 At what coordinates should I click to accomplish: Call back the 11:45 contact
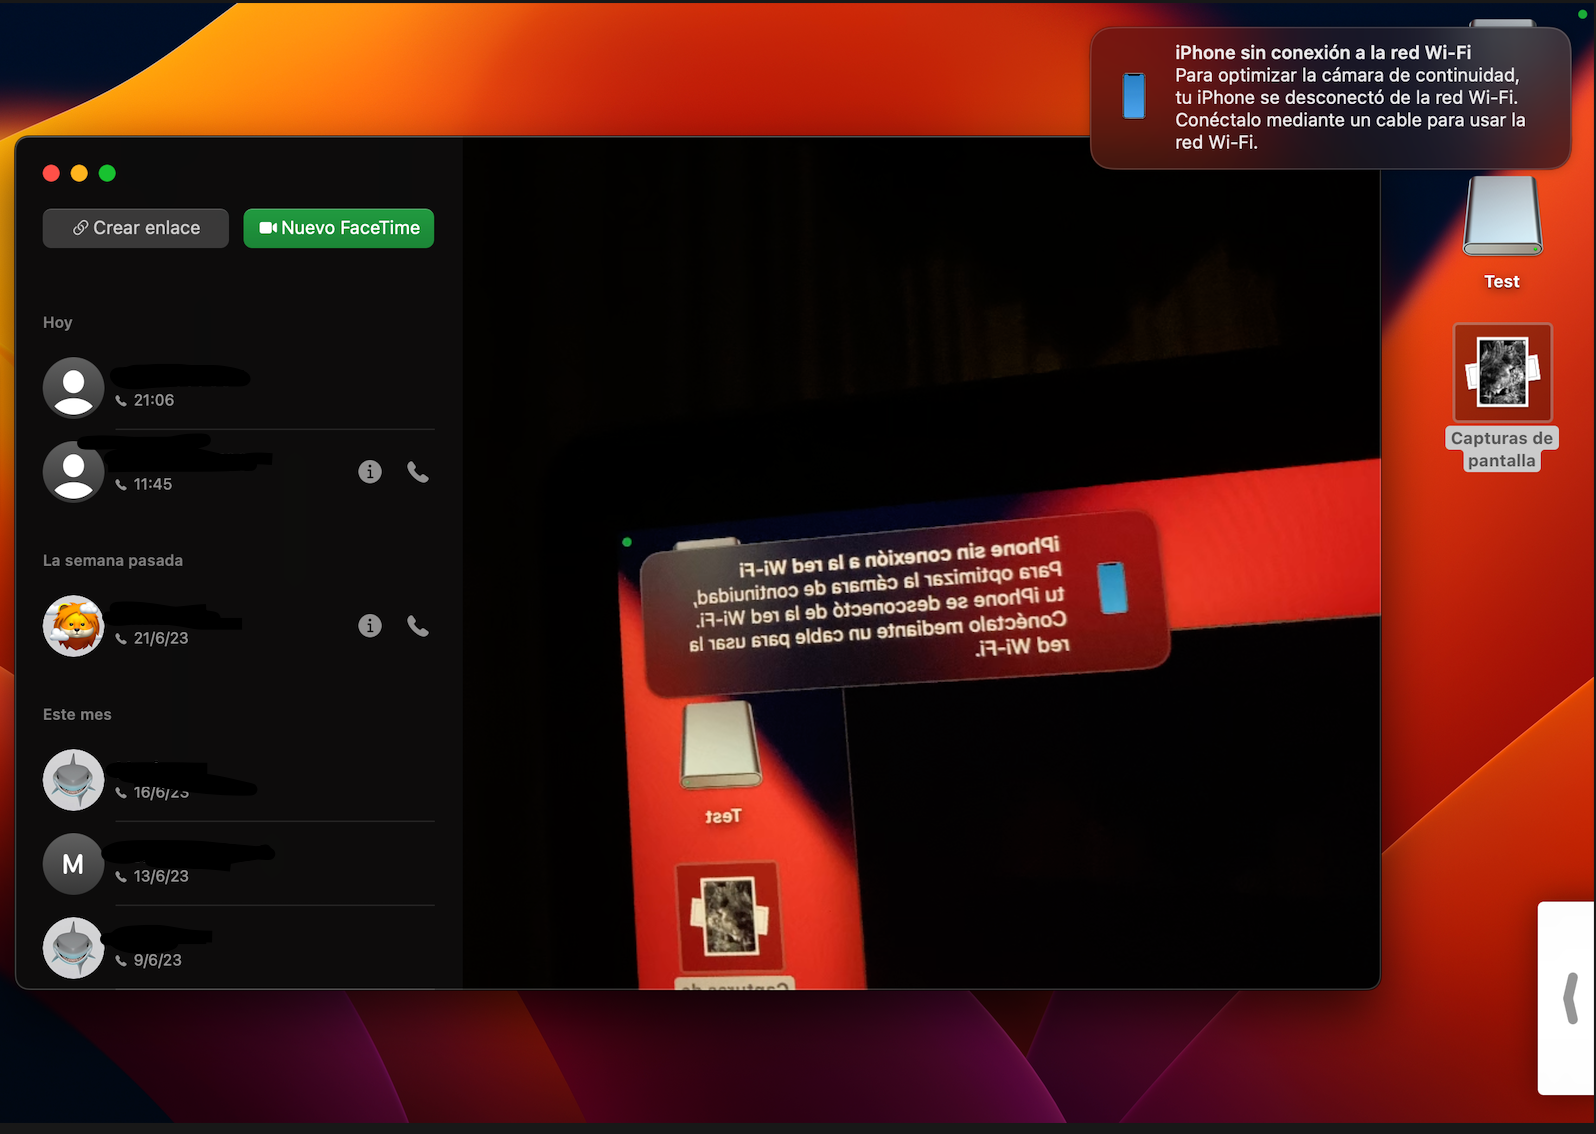coord(418,472)
